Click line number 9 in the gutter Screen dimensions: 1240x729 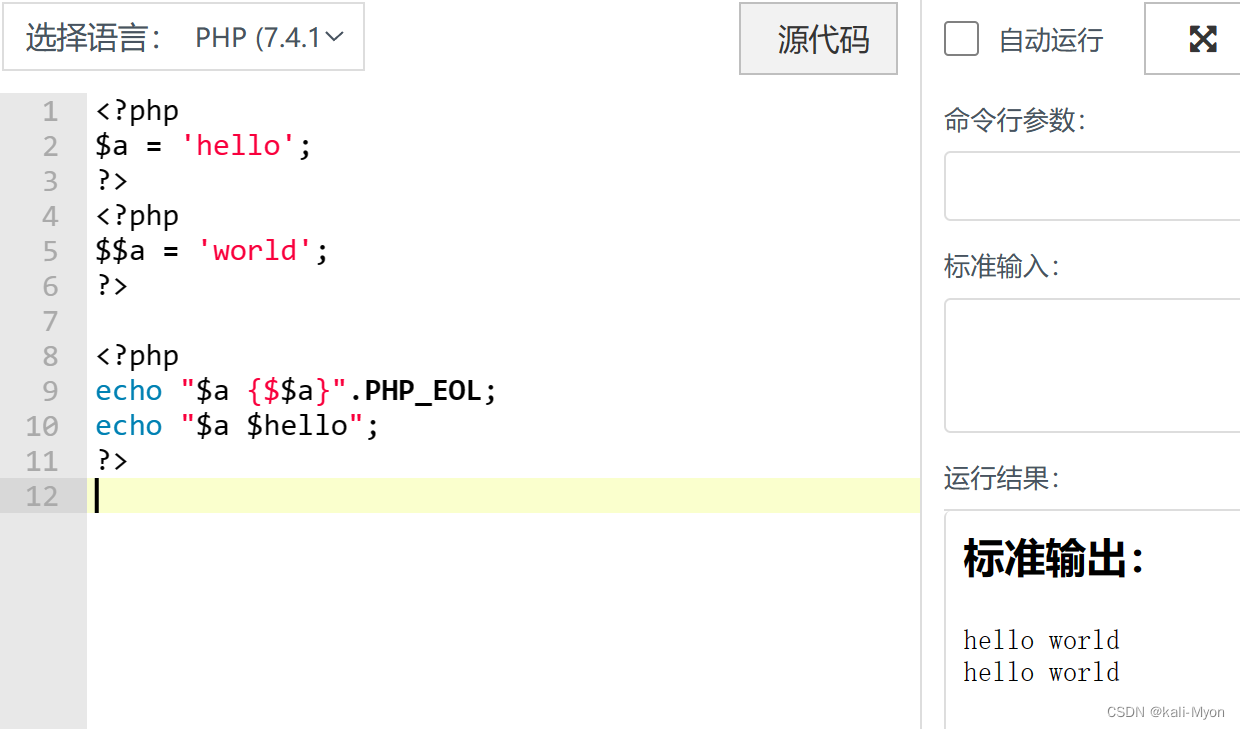tap(50, 390)
